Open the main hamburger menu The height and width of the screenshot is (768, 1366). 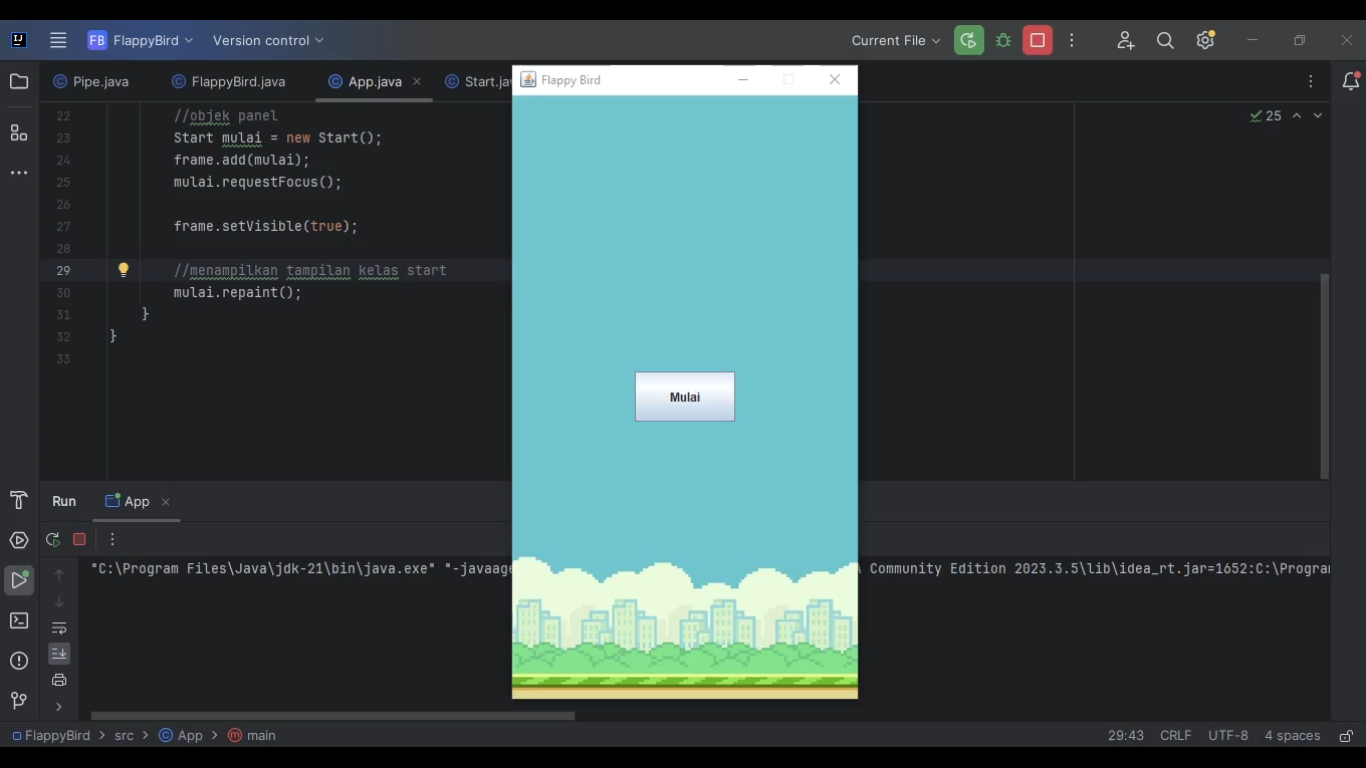tap(58, 40)
